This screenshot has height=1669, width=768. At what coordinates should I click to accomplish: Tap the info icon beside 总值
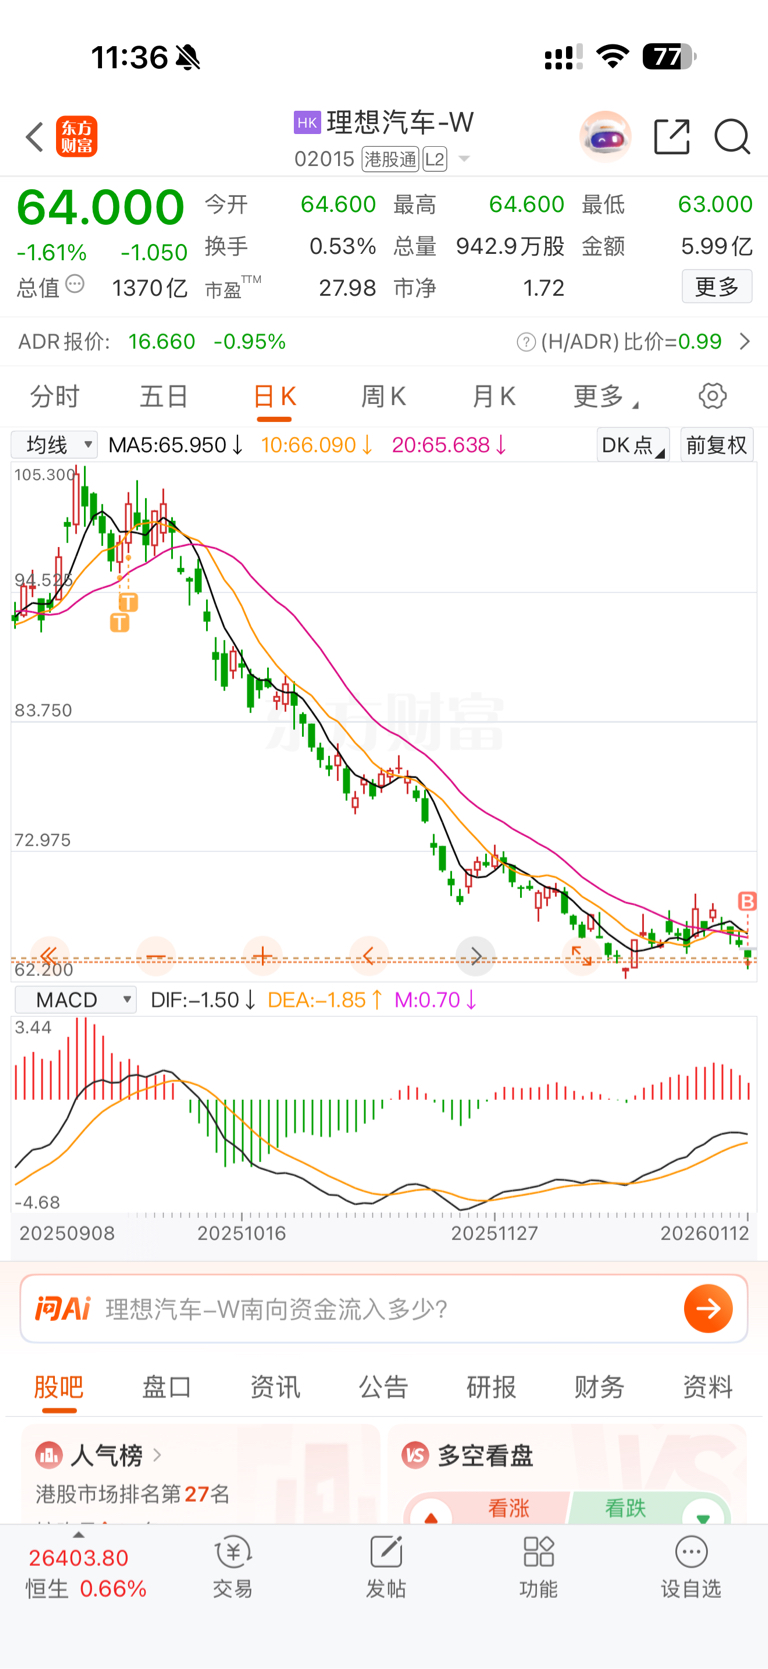pyautogui.click(x=75, y=285)
